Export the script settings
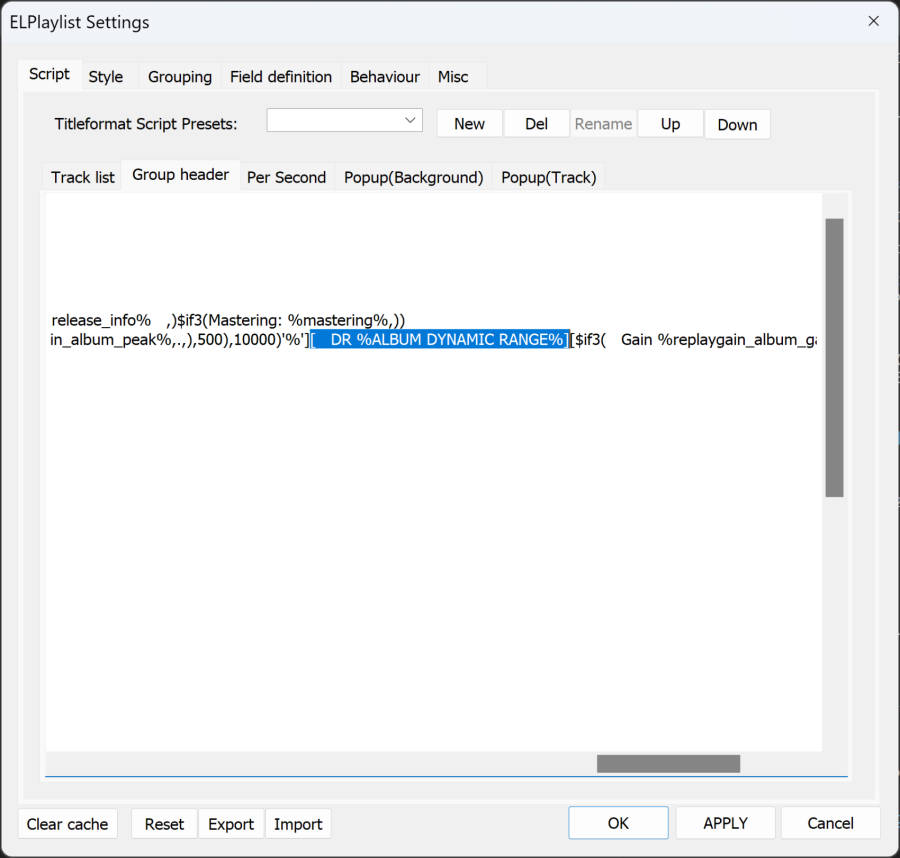This screenshot has width=900, height=858. click(x=231, y=824)
